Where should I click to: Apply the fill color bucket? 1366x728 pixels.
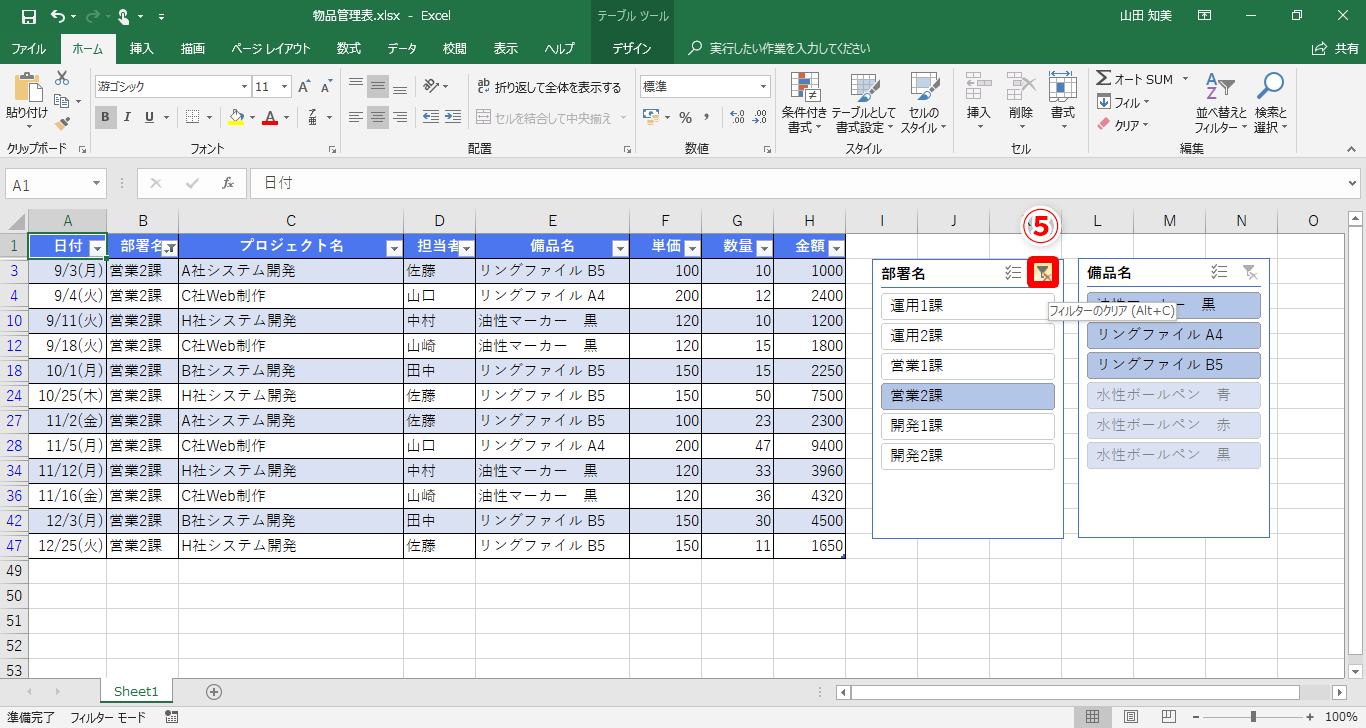(235, 117)
